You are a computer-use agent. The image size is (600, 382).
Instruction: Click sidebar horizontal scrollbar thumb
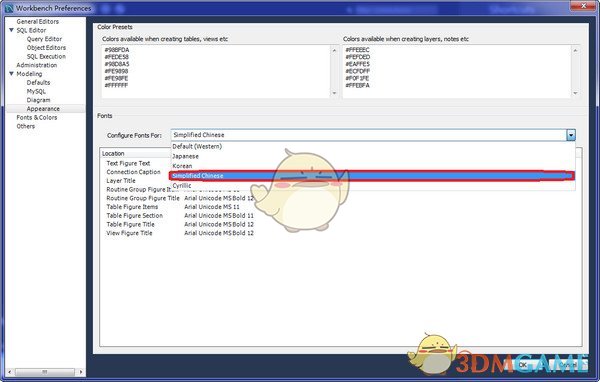point(44,372)
